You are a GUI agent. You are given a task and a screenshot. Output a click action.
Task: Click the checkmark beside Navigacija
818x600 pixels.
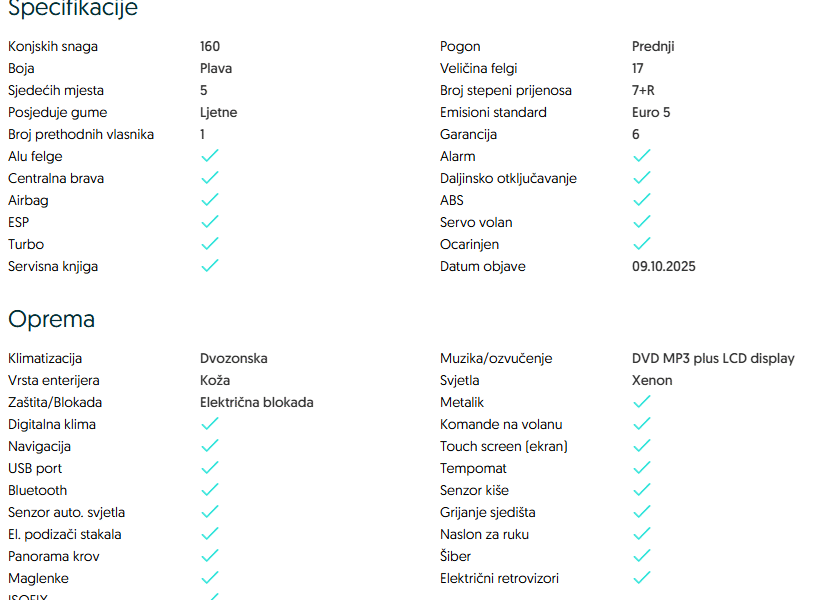[209, 446]
